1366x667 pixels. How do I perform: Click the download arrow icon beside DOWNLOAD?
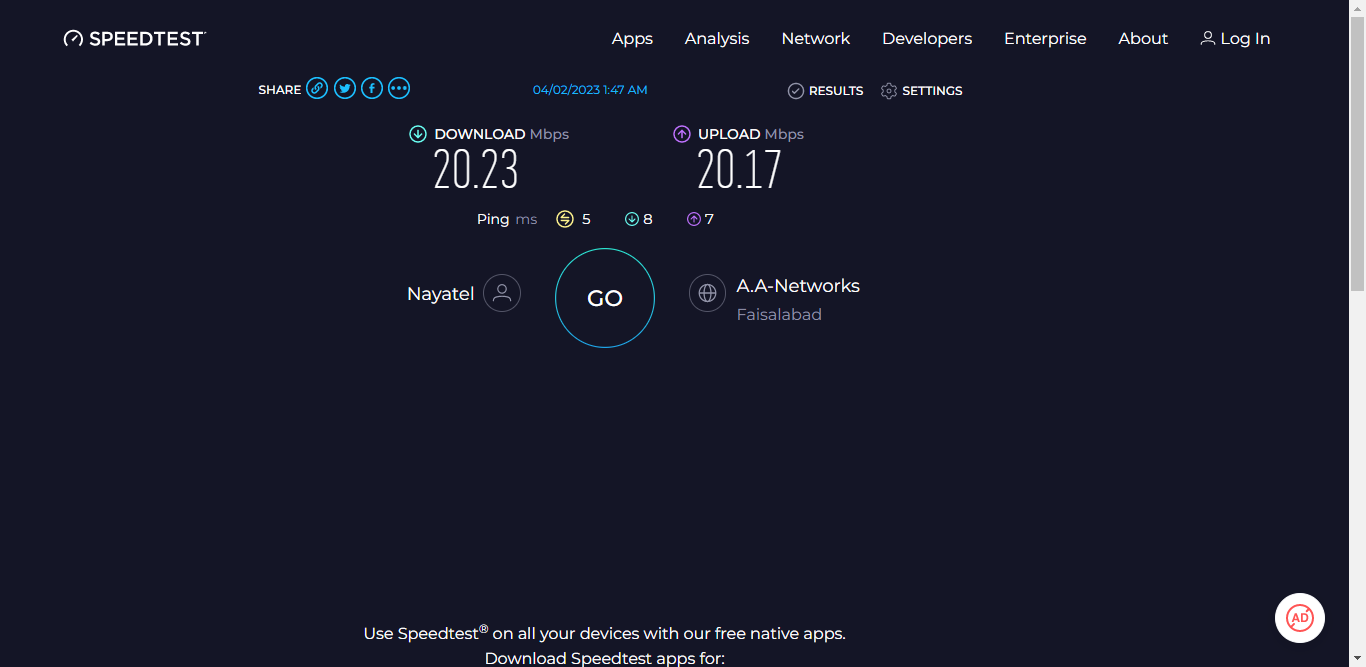pyautogui.click(x=418, y=134)
